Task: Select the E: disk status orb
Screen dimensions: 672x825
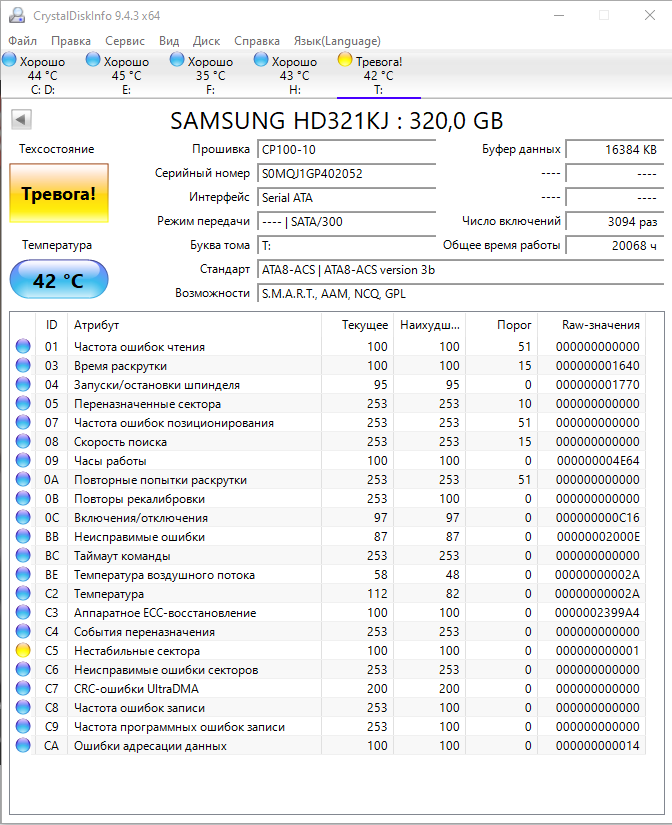Action: (x=93, y=59)
